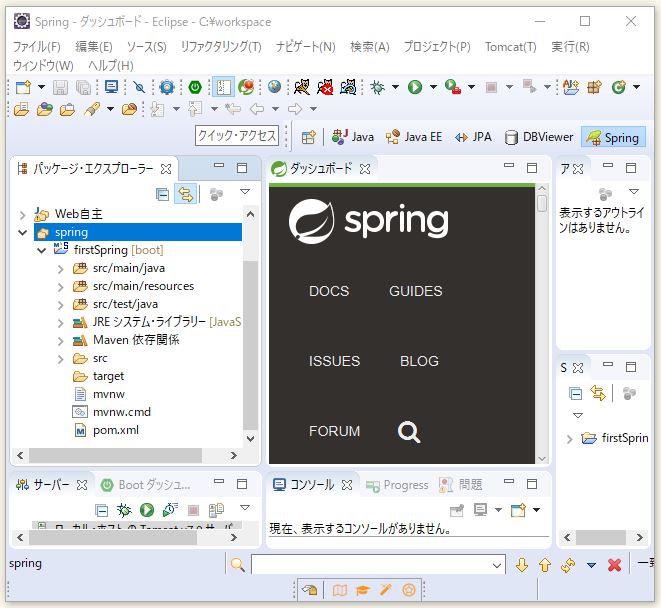Click the Servers view horizontal scrollbar
Viewport: 661px width, 608px height.
[x=113, y=537]
